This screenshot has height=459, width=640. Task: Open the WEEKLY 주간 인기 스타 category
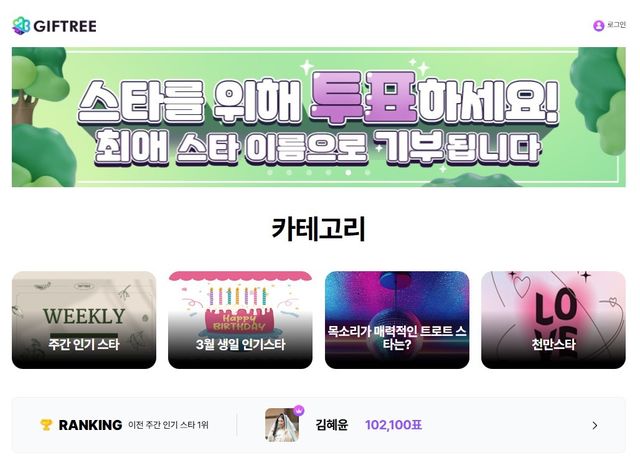[84, 320]
